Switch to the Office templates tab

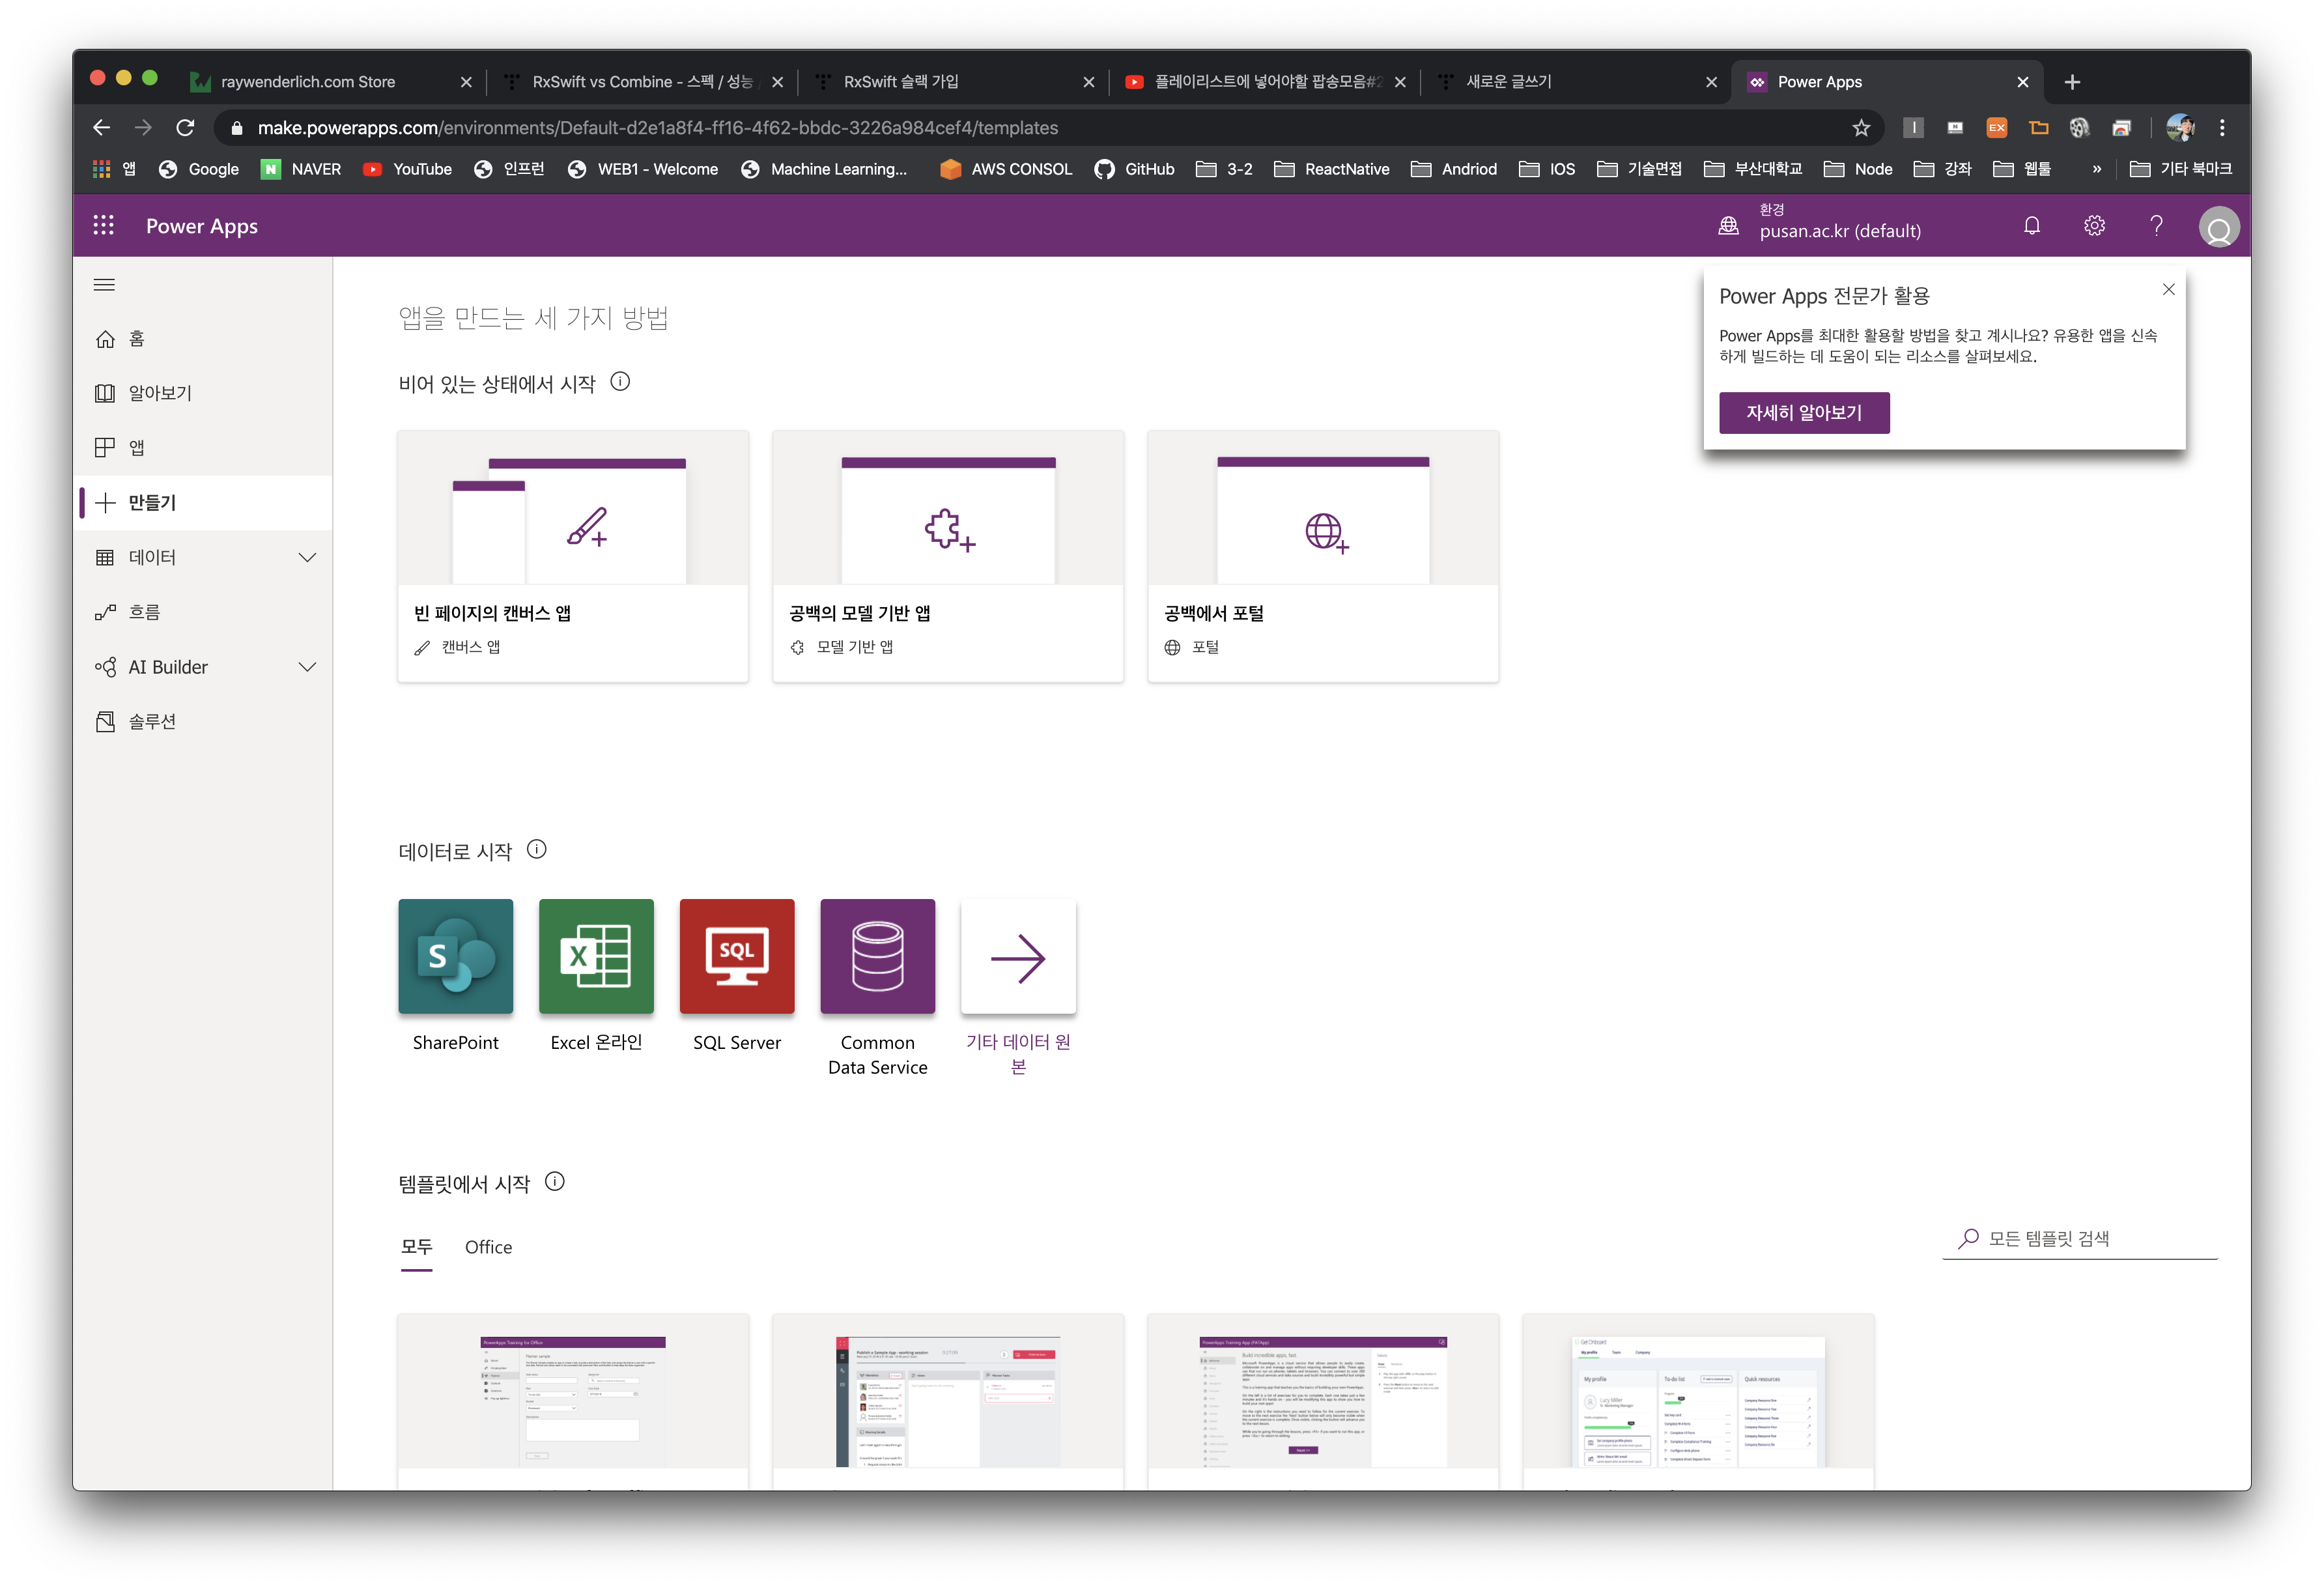pos(488,1247)
